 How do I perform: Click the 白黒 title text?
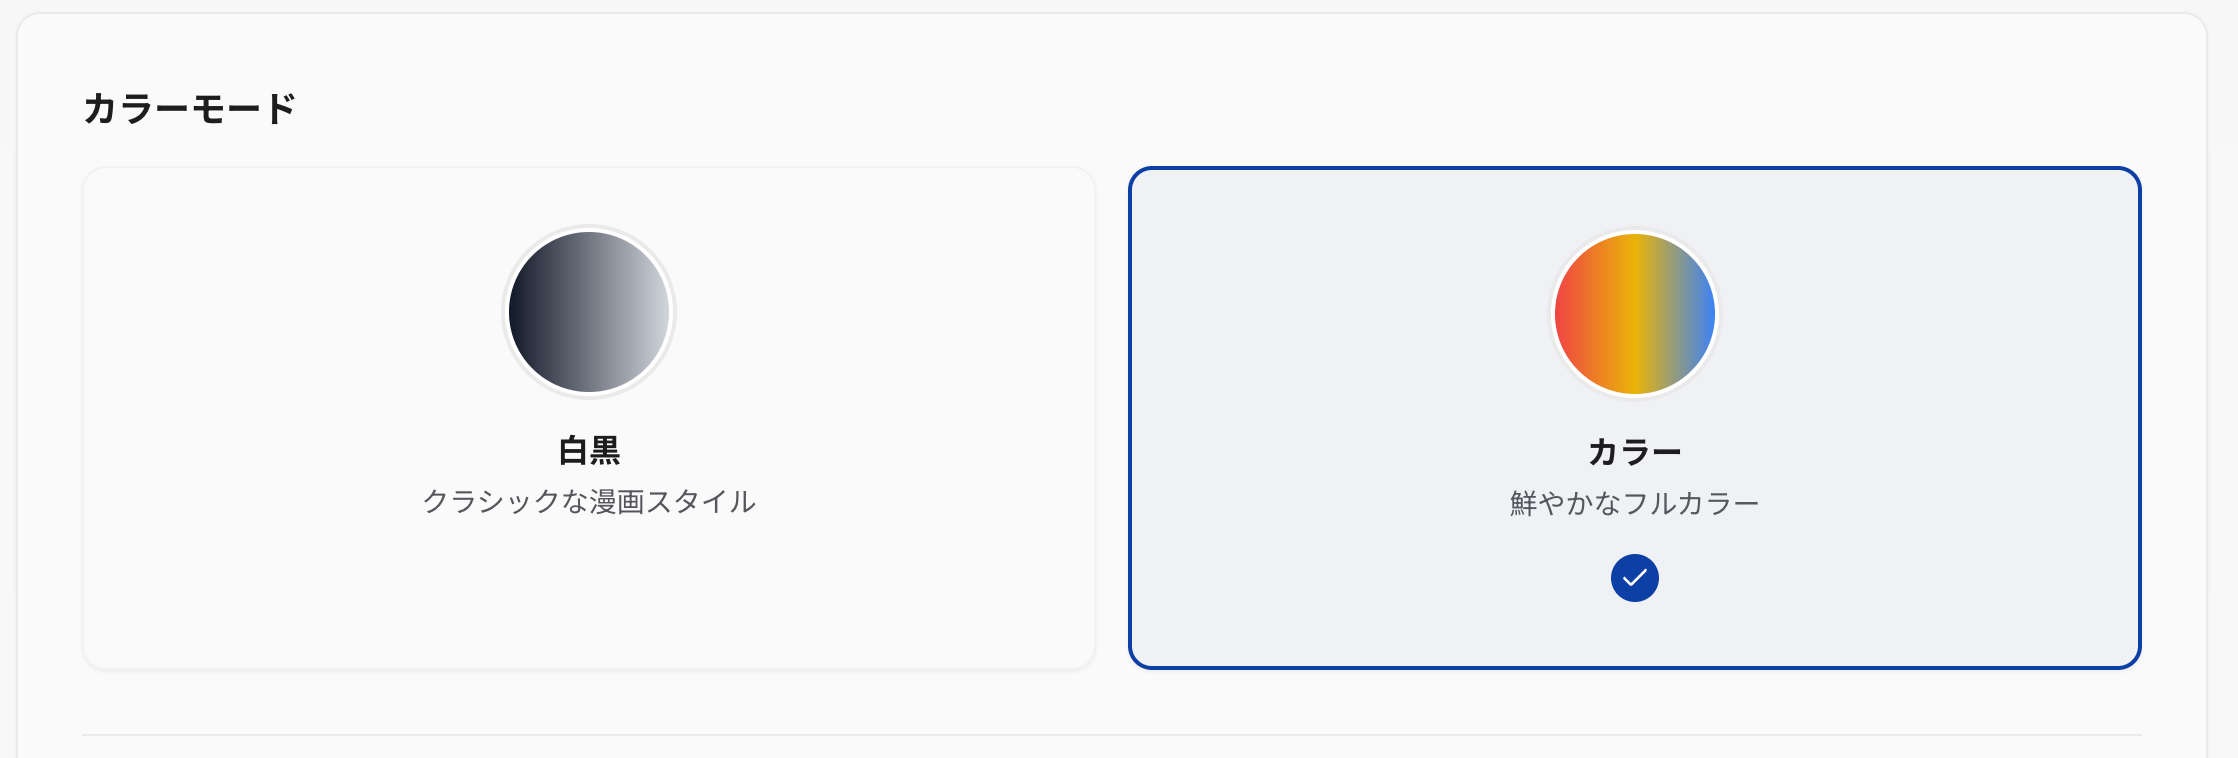[589, 451]
